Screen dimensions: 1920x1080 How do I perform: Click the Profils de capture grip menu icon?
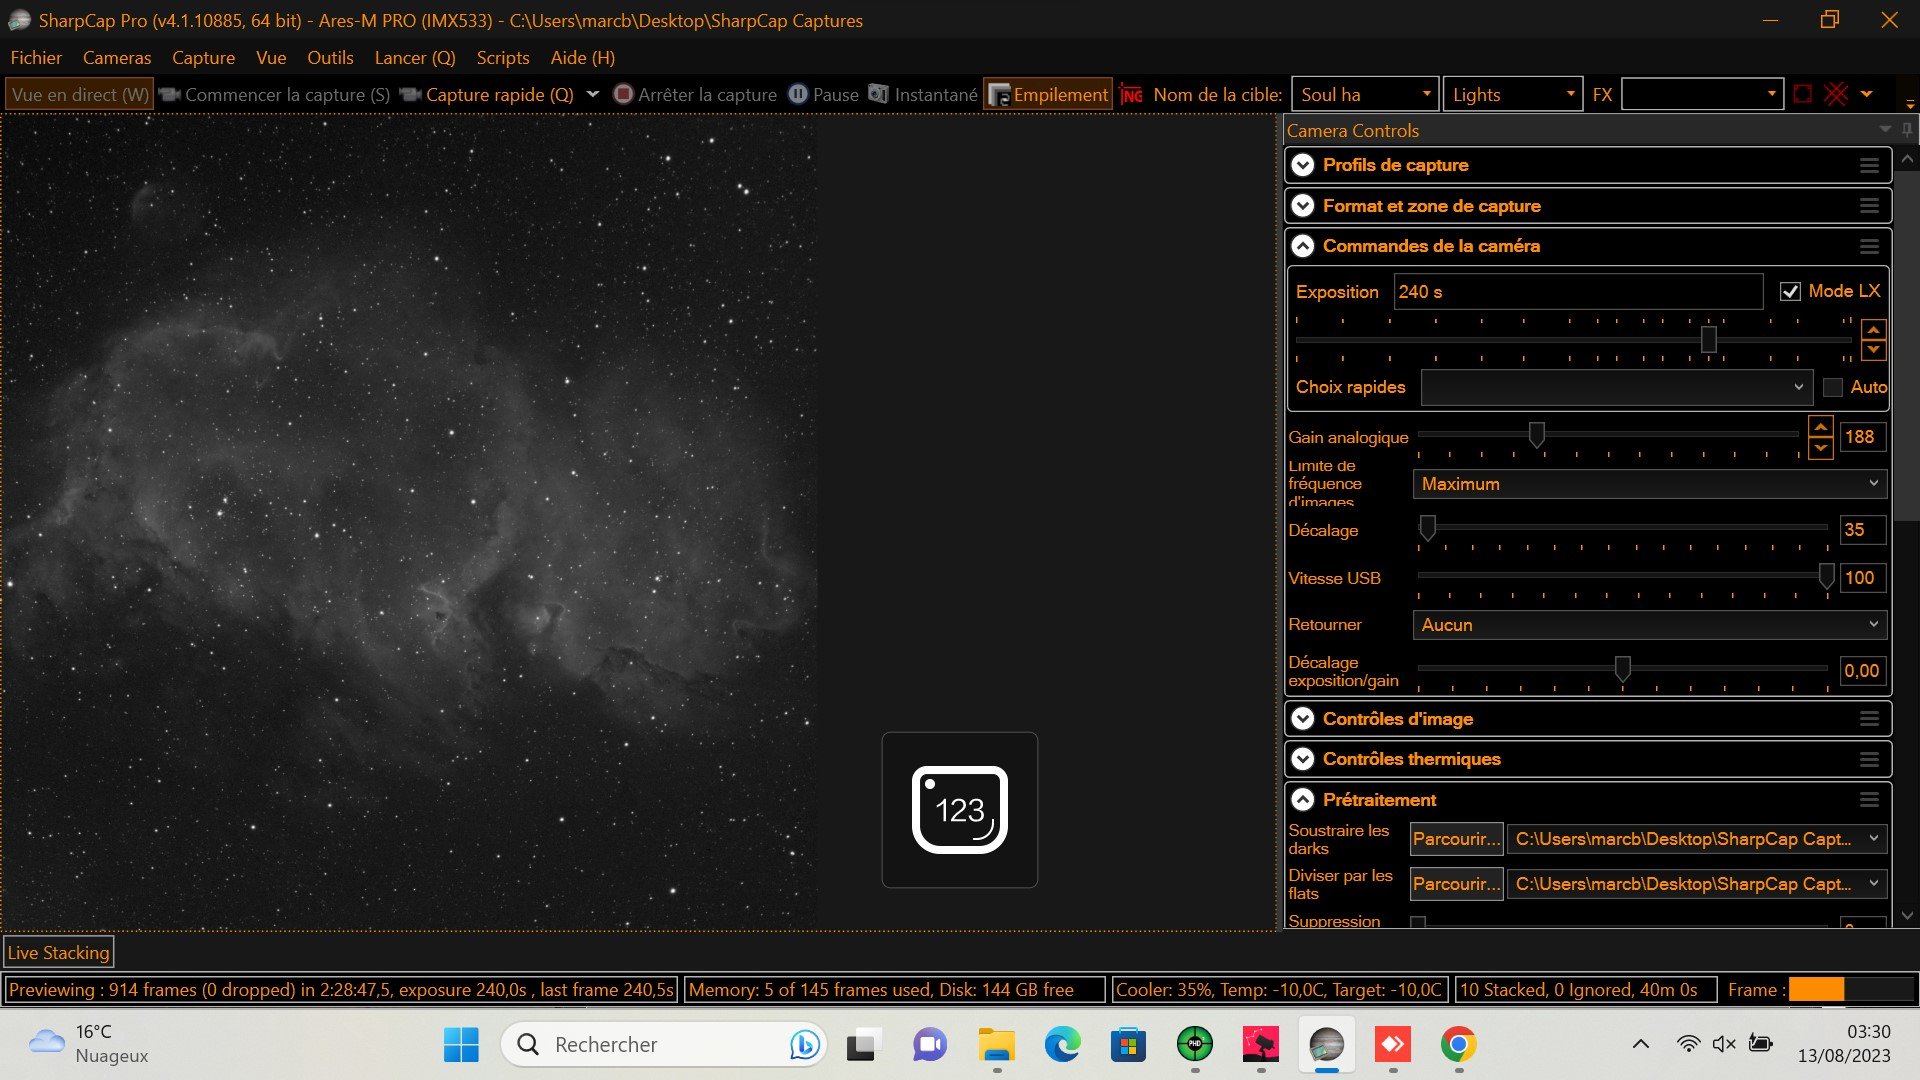[1869, 166]
